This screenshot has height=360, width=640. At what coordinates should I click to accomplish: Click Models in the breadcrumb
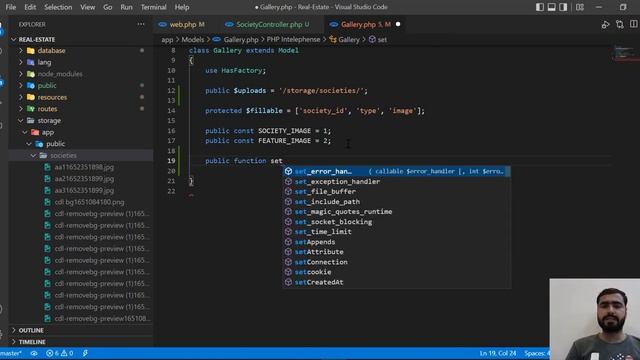coord(193,40)
